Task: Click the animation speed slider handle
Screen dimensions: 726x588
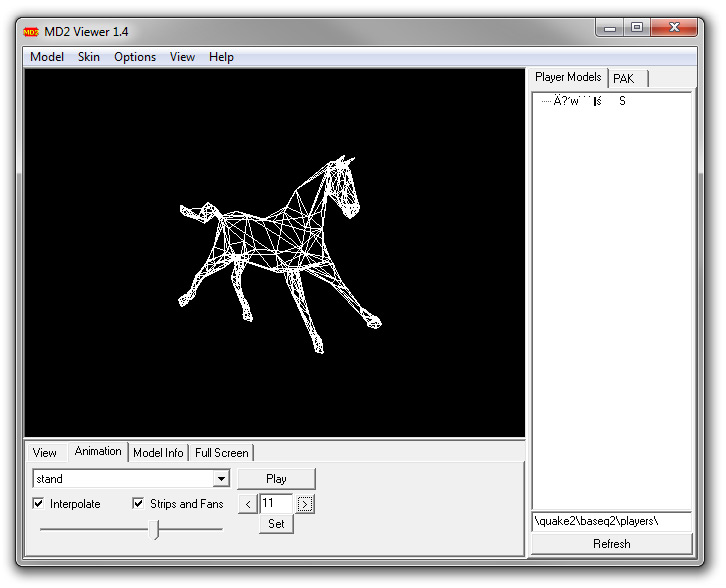Action: pyautogui.click(x=155, y=529)
